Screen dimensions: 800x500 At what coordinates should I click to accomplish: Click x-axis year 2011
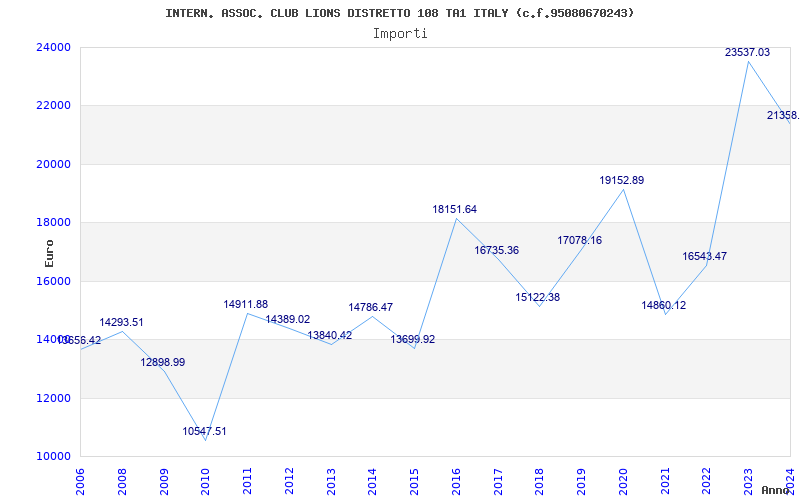click(x=247, y=482)
